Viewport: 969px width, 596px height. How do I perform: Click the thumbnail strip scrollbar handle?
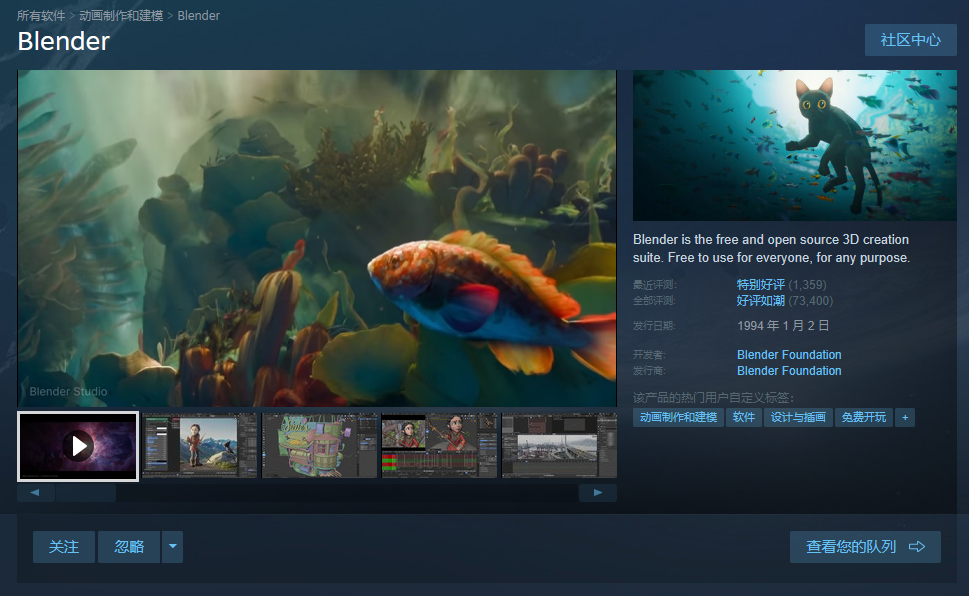point(85,493)
